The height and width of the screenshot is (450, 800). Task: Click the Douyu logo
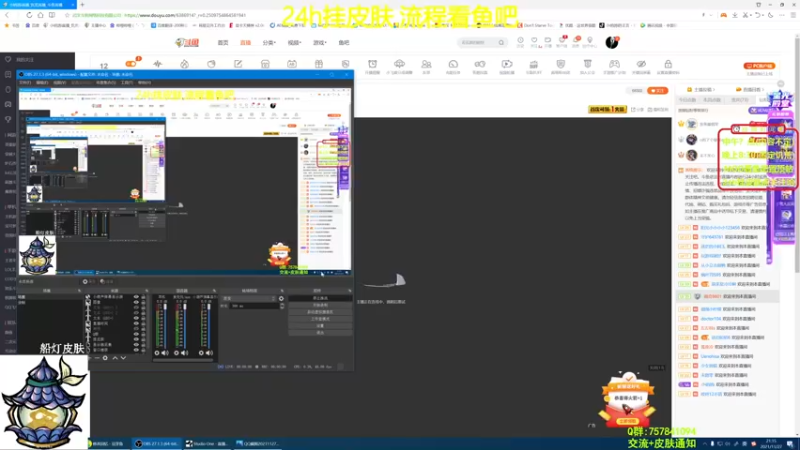(187, 43)
